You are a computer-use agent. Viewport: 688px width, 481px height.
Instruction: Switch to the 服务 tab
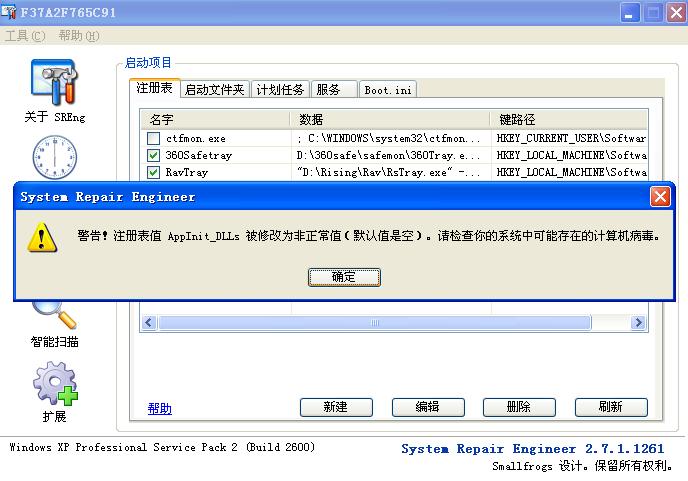coord(333,90)
